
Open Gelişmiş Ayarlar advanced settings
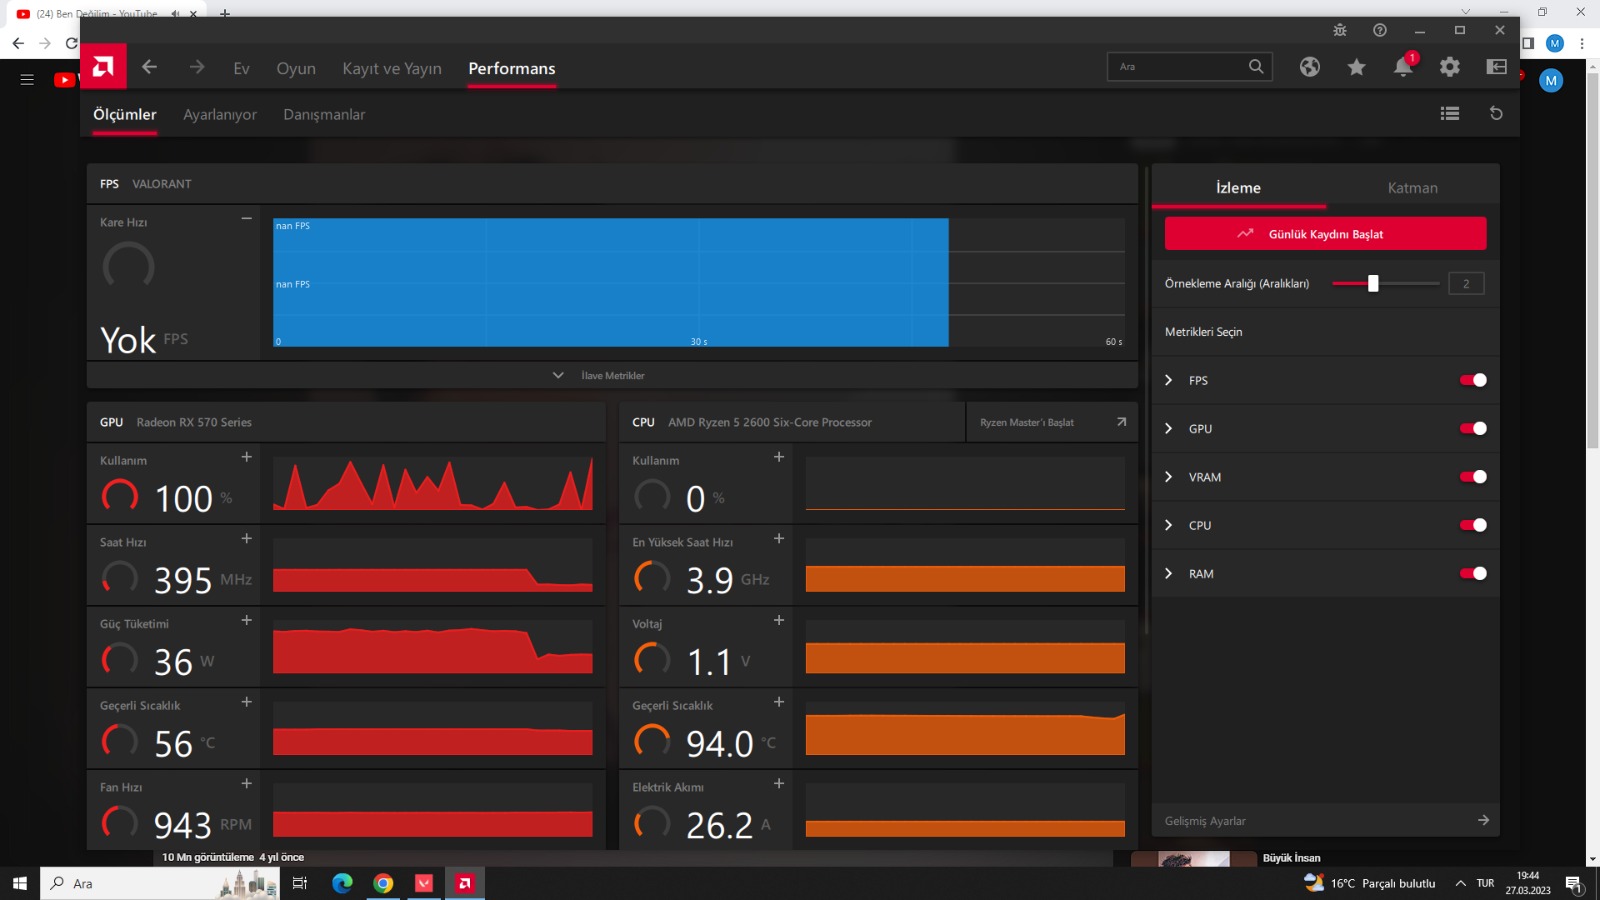(x=1325, y=821)
